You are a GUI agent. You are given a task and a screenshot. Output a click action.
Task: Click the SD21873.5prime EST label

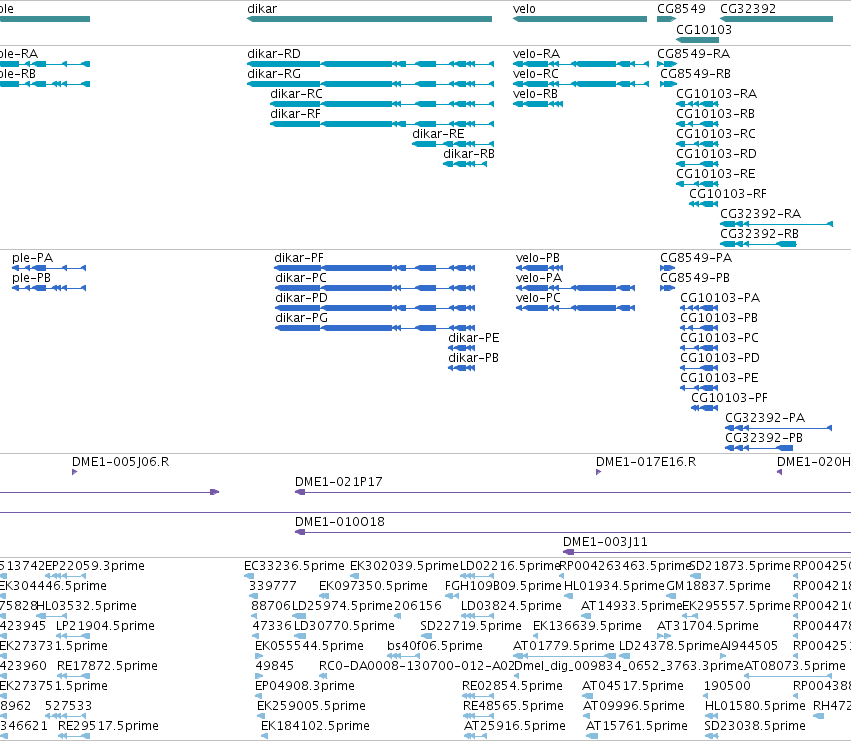(740, 566)
